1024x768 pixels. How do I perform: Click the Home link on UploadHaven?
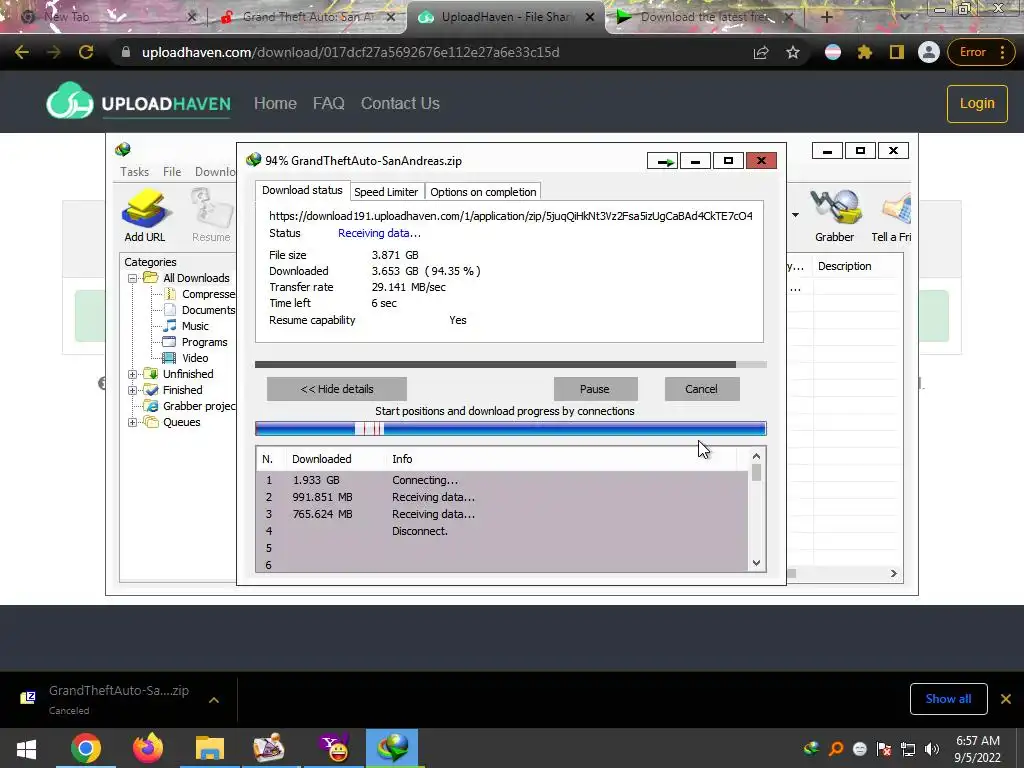pos(275,103)
